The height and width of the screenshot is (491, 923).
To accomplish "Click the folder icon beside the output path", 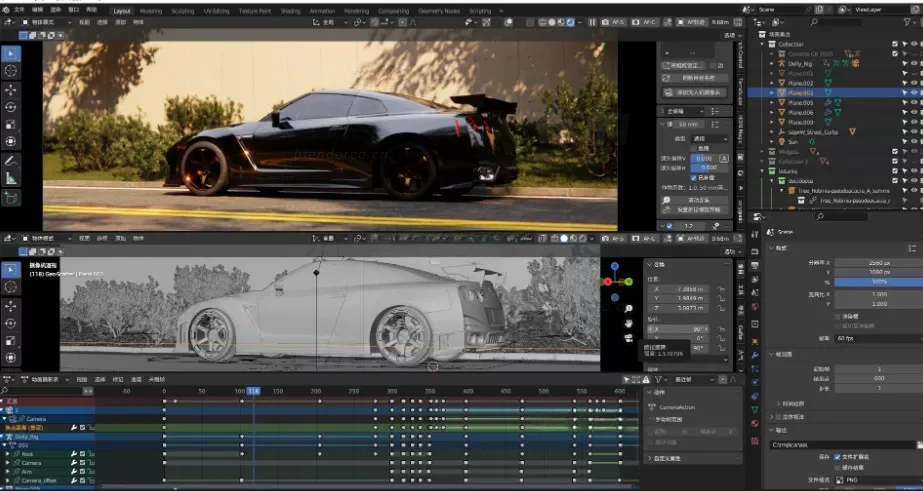I will tap(919, 445).
